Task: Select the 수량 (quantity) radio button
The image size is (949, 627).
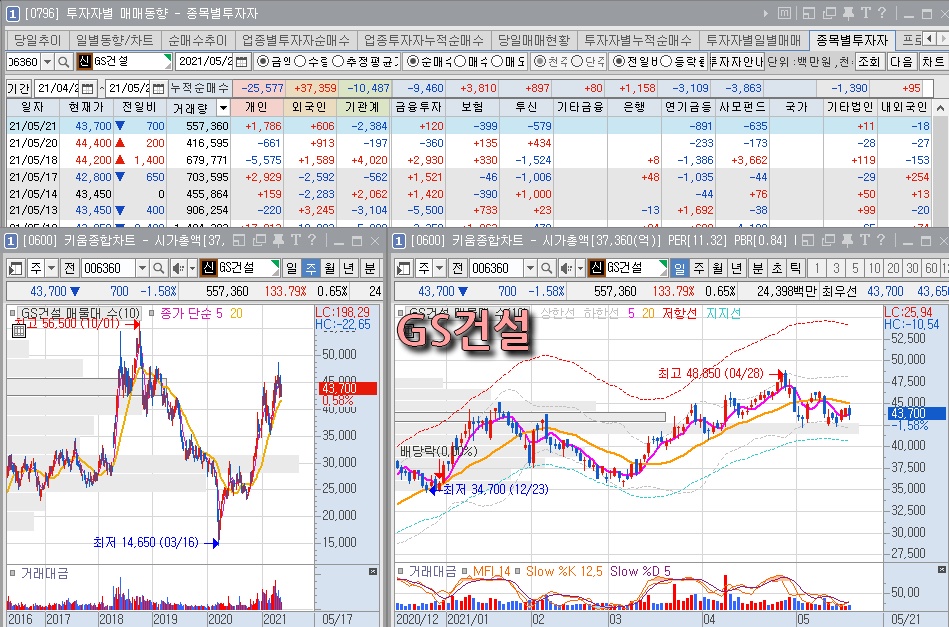Action: coord(300,62)
